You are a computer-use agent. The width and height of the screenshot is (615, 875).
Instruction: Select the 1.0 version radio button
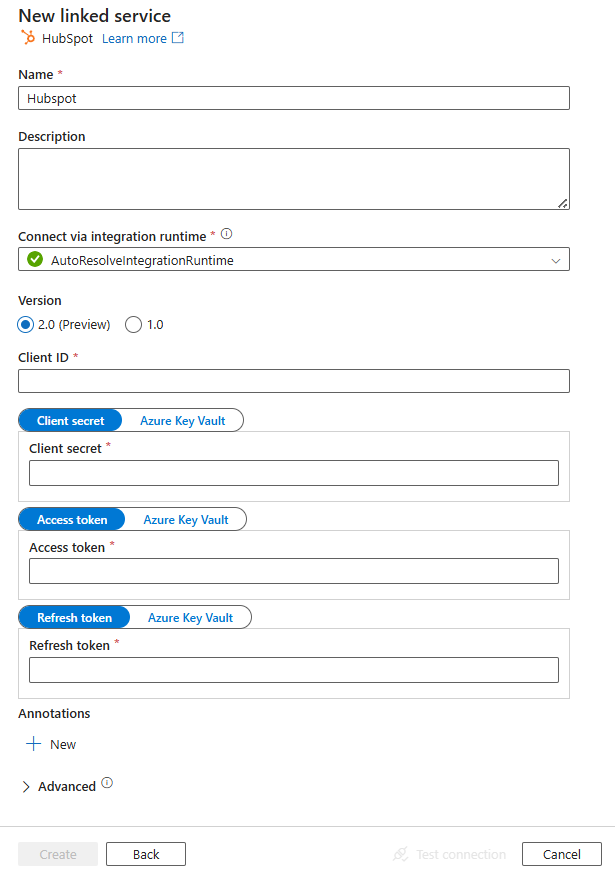(x=133, y=324)
